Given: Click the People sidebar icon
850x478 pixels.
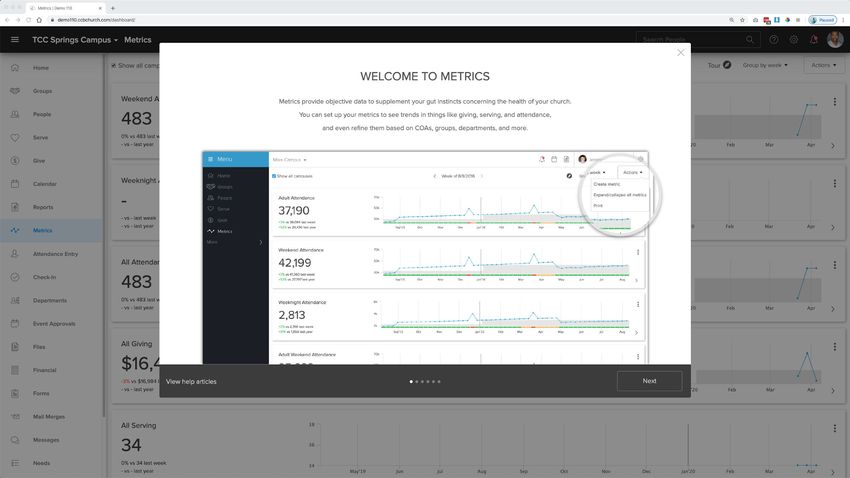Looking at the screenshot, I should (15, 114).
